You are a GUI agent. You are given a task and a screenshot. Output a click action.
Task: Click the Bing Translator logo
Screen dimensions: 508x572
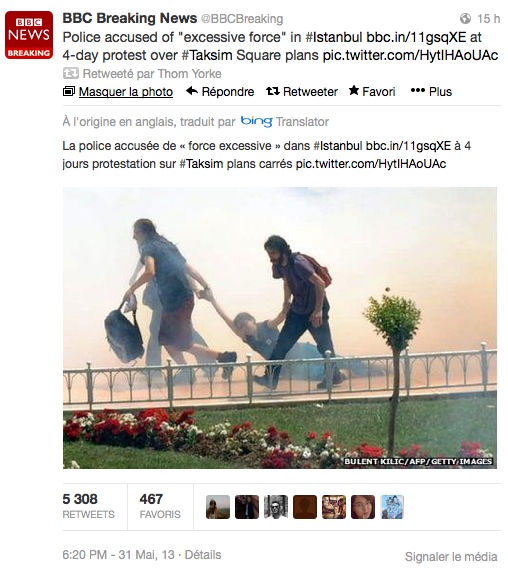pos(256,121)
